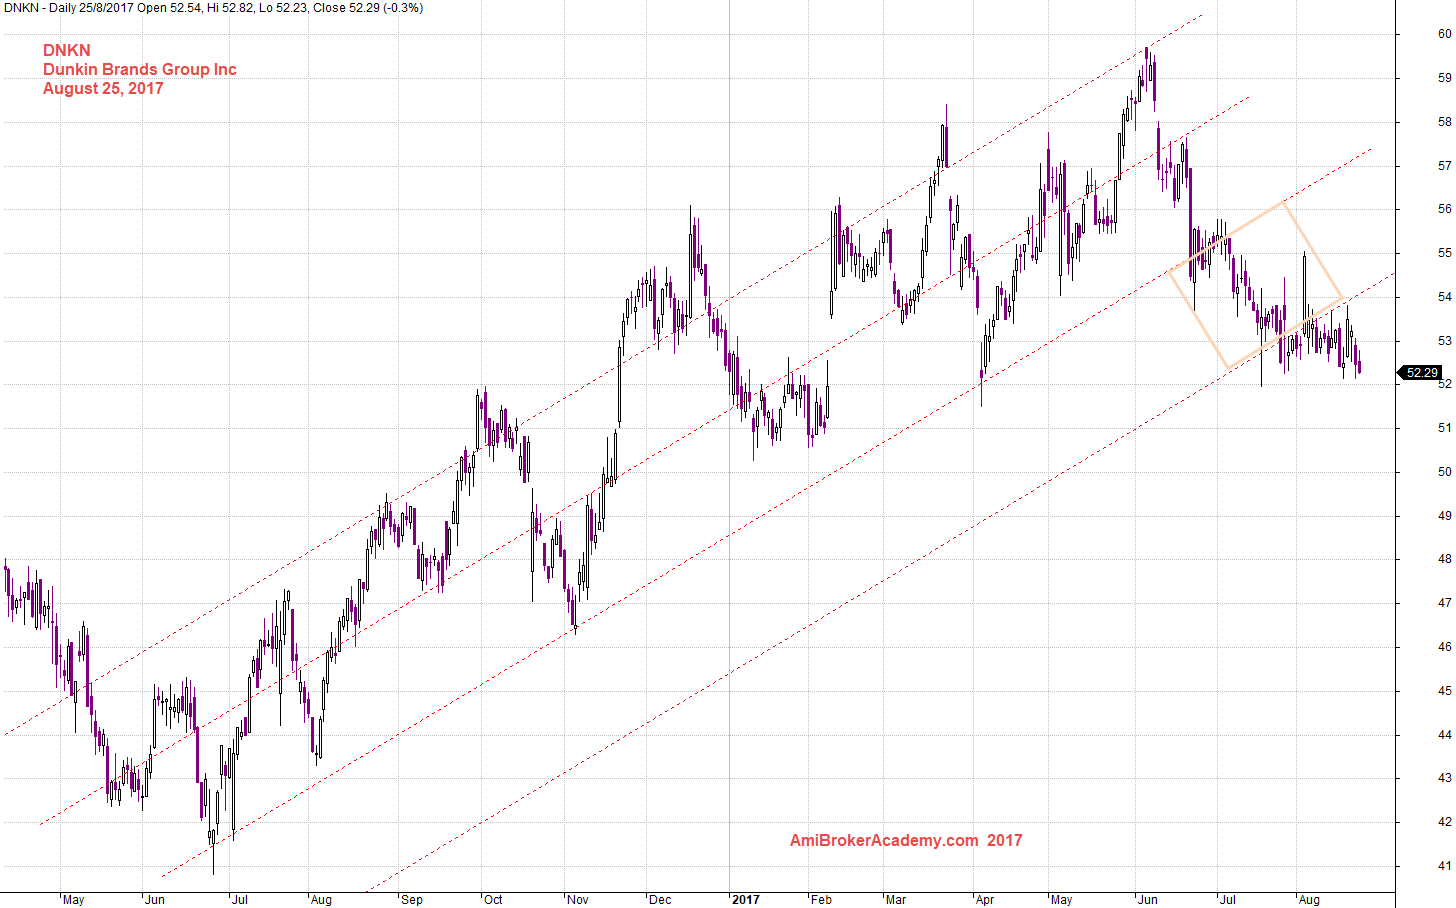
Task: Select the 'Apr' month label on time axis
Action: pos(985,900)
